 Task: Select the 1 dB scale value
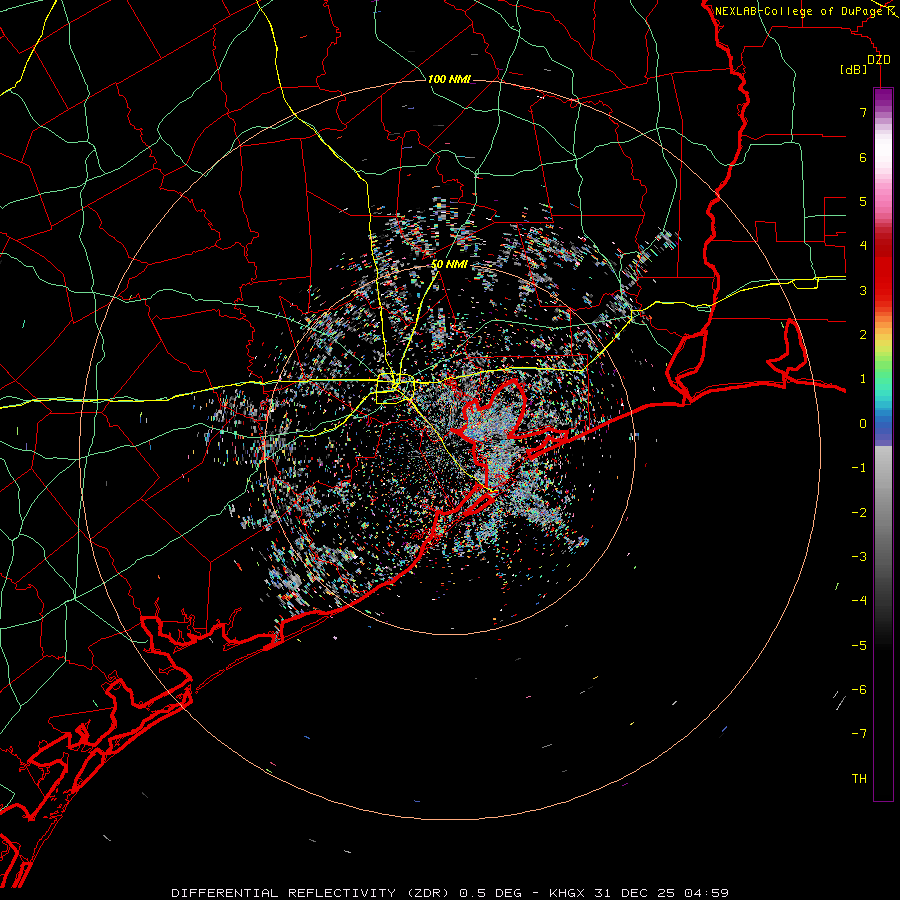pos(863,379)
